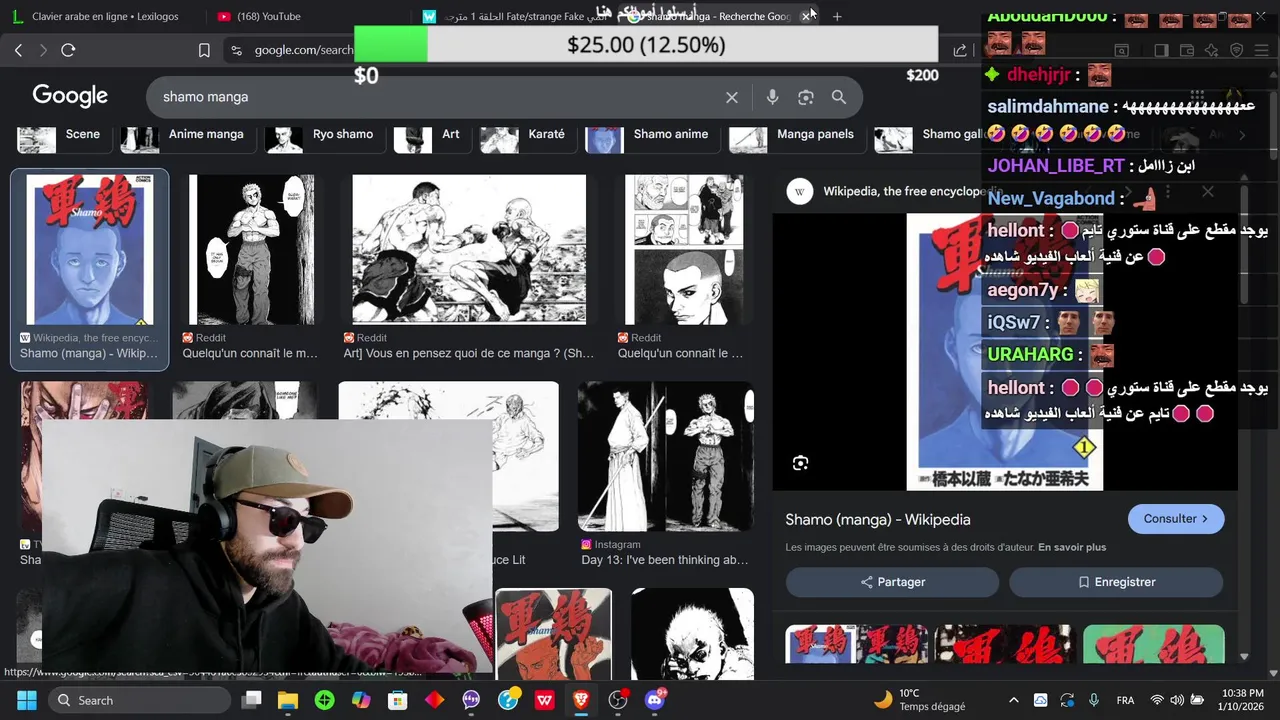Launch File Explorer from the taskbar

287,700
